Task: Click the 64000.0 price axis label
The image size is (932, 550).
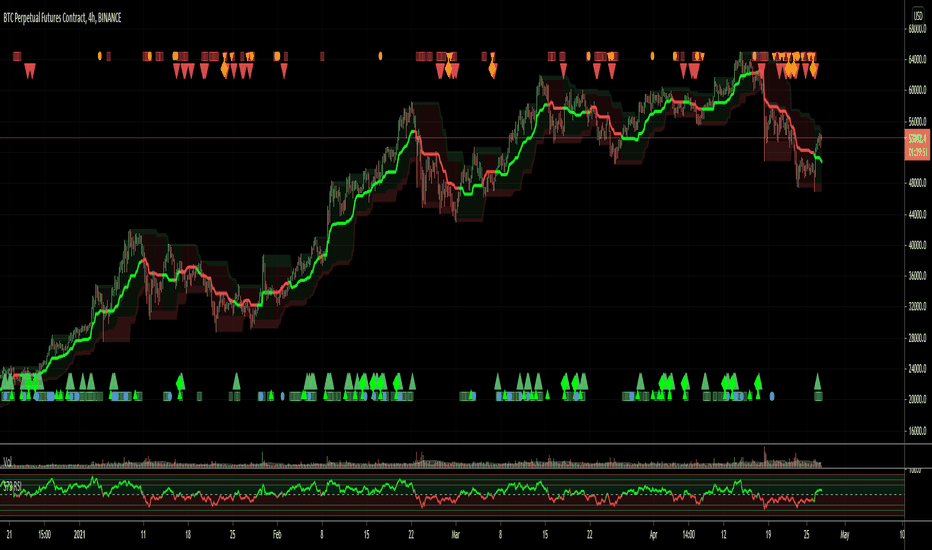Action: 917,59
